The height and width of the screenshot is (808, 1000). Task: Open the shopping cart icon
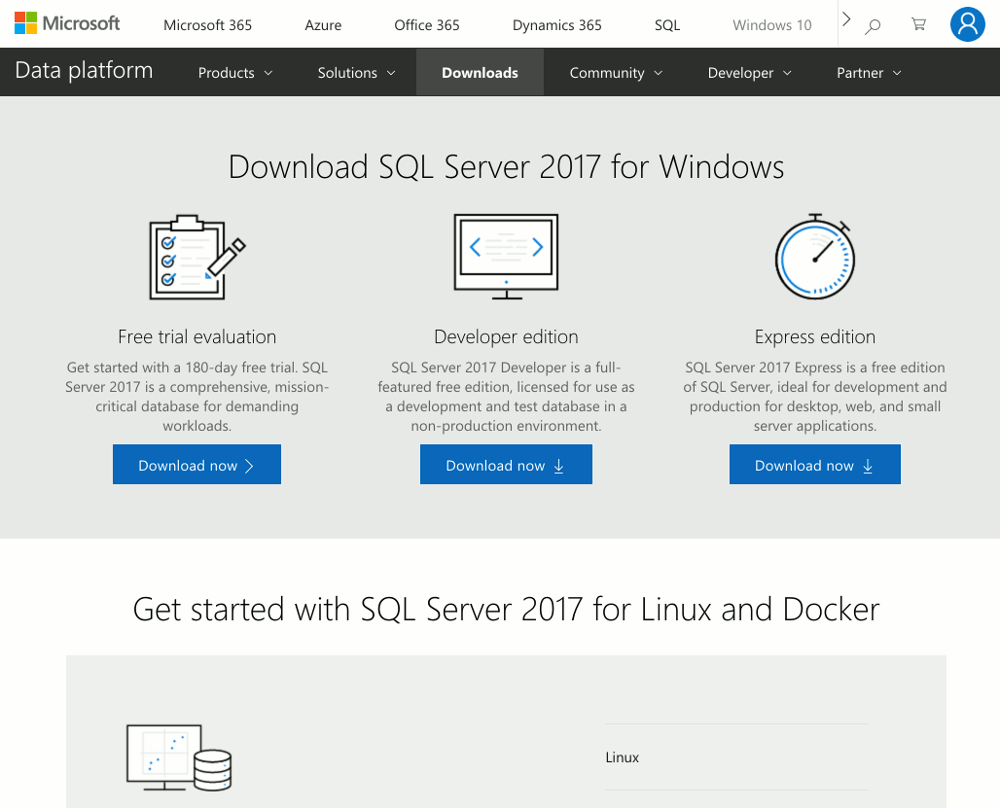(x=918, y=24)
